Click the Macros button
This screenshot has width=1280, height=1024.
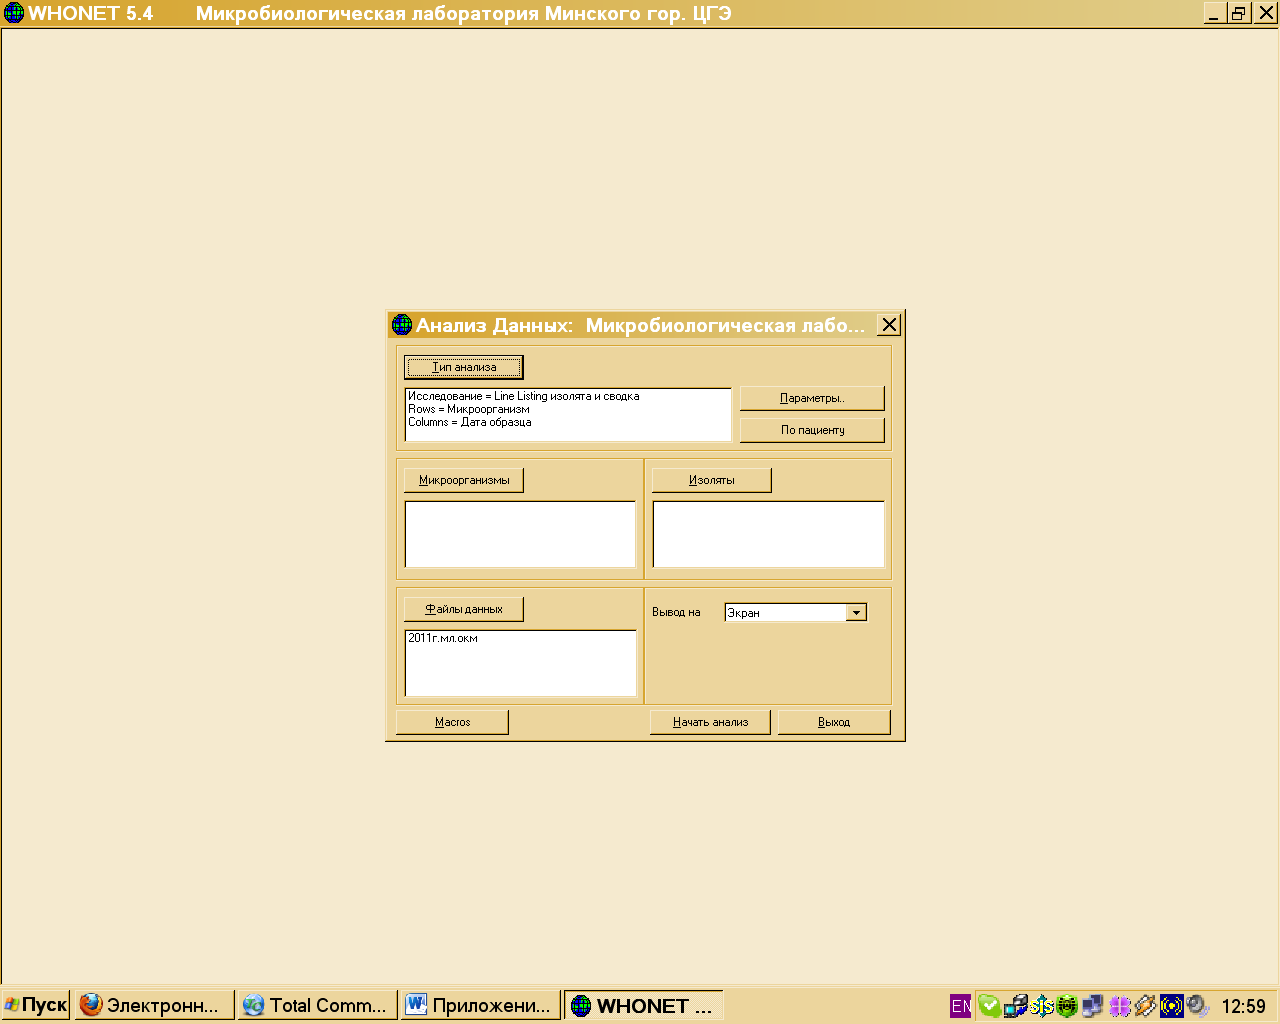tap(453, 722)
